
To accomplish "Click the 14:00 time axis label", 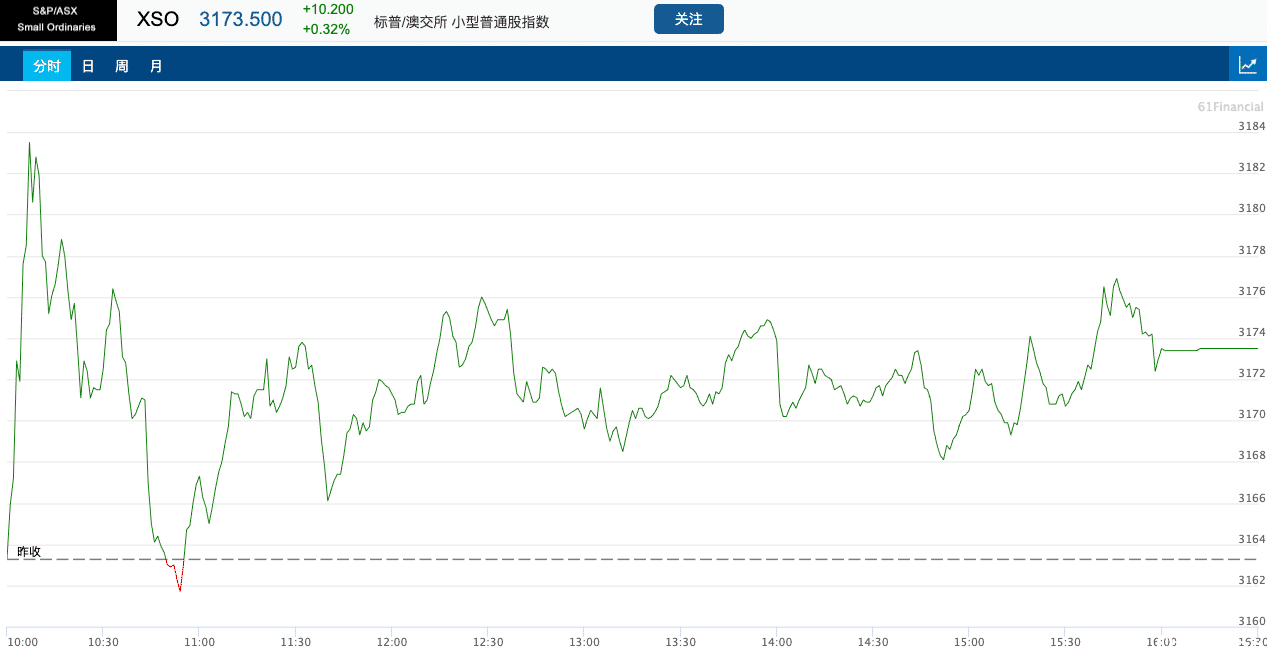I will [x=777, y=642].
